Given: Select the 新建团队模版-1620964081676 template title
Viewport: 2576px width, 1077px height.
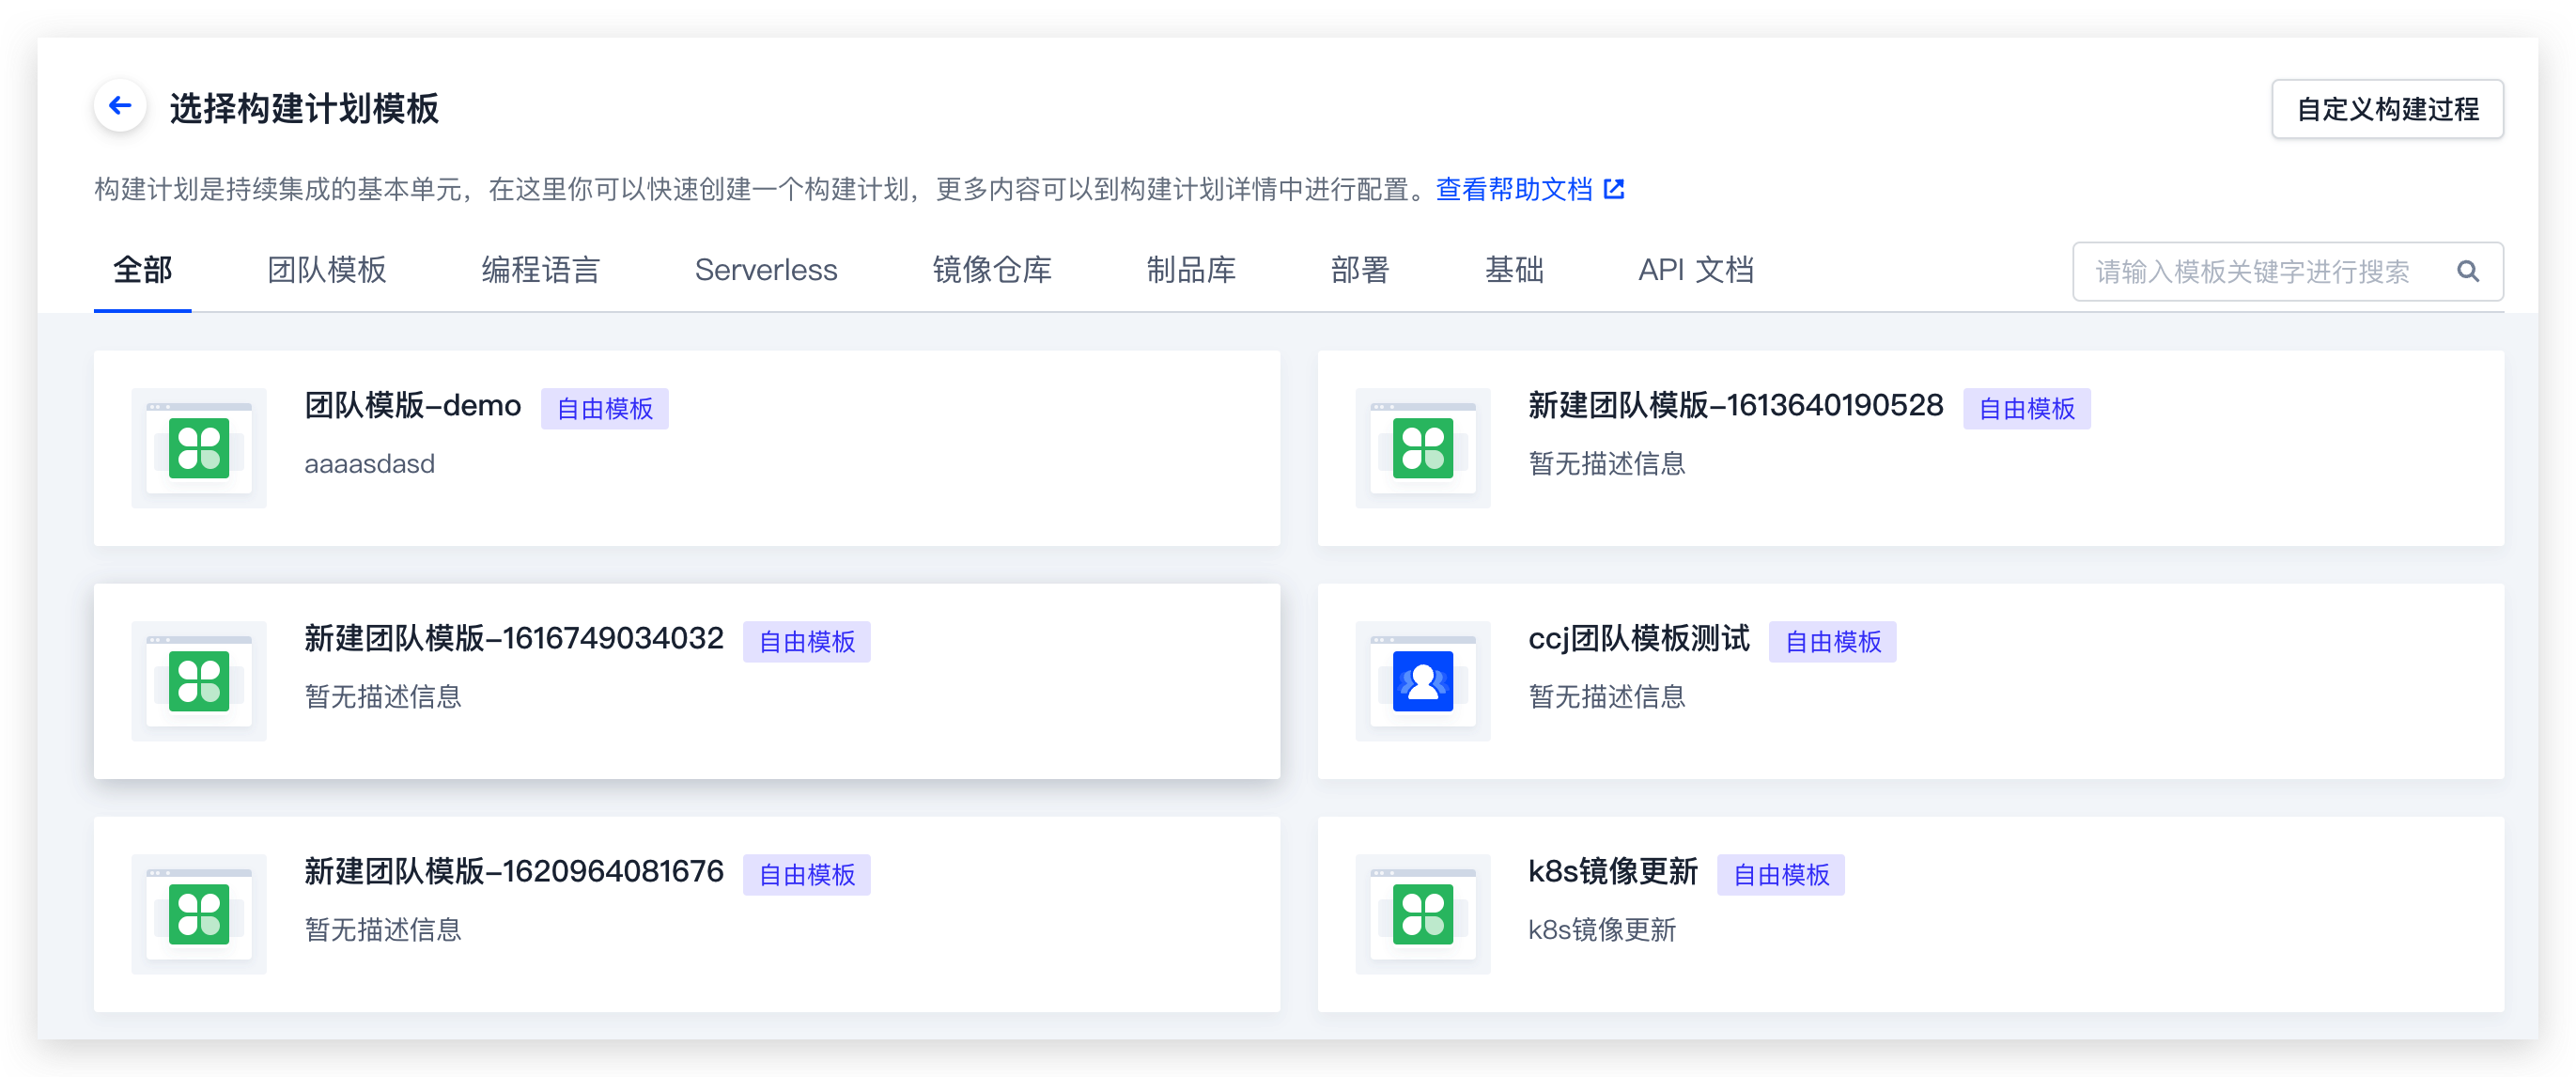Looking at the screenshot, I should [514, 871].
